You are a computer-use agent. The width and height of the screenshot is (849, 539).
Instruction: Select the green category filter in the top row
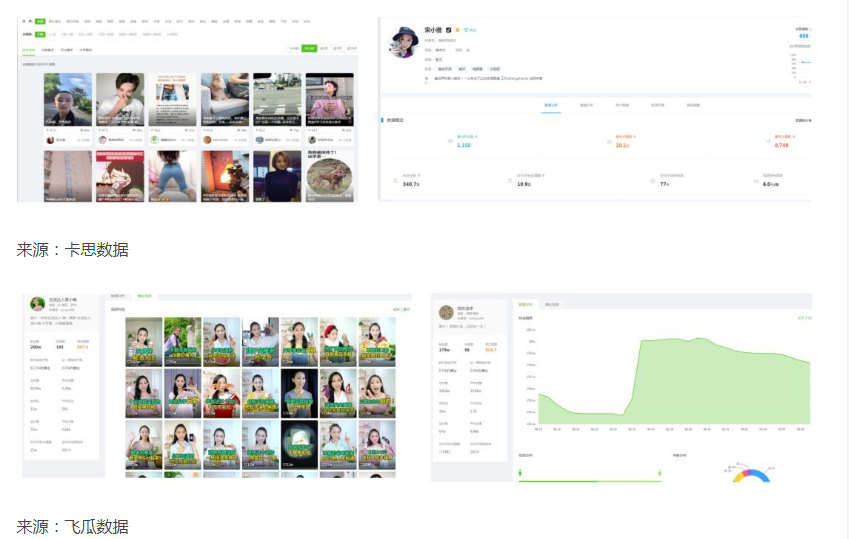tap(40, 21)
